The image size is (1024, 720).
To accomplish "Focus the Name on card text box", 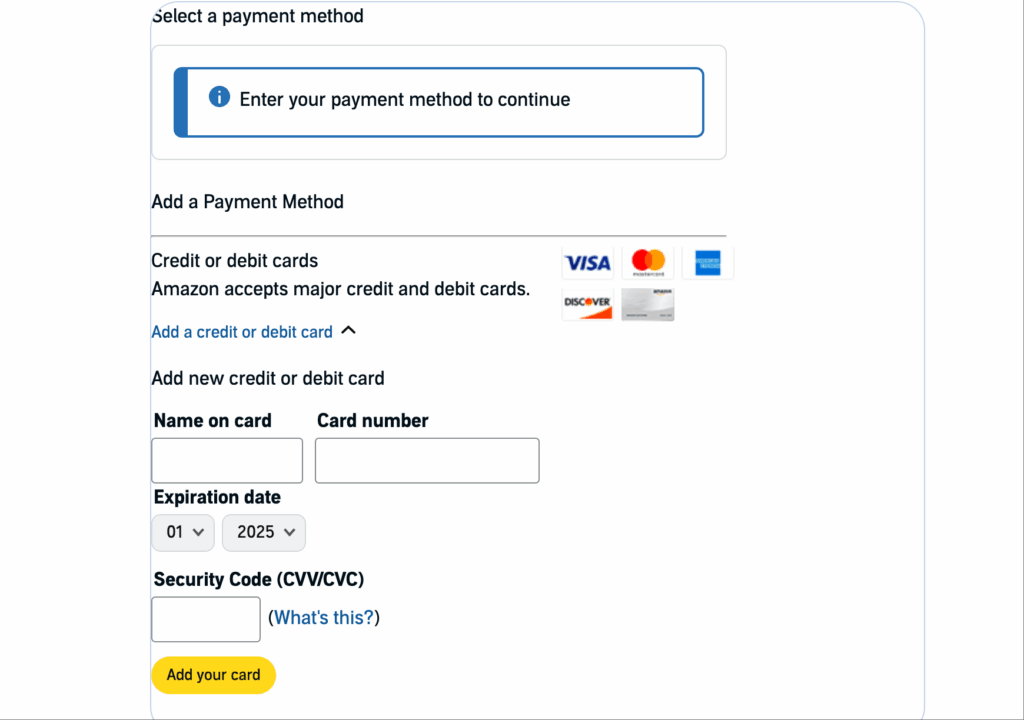I will (x=227, y=461).
